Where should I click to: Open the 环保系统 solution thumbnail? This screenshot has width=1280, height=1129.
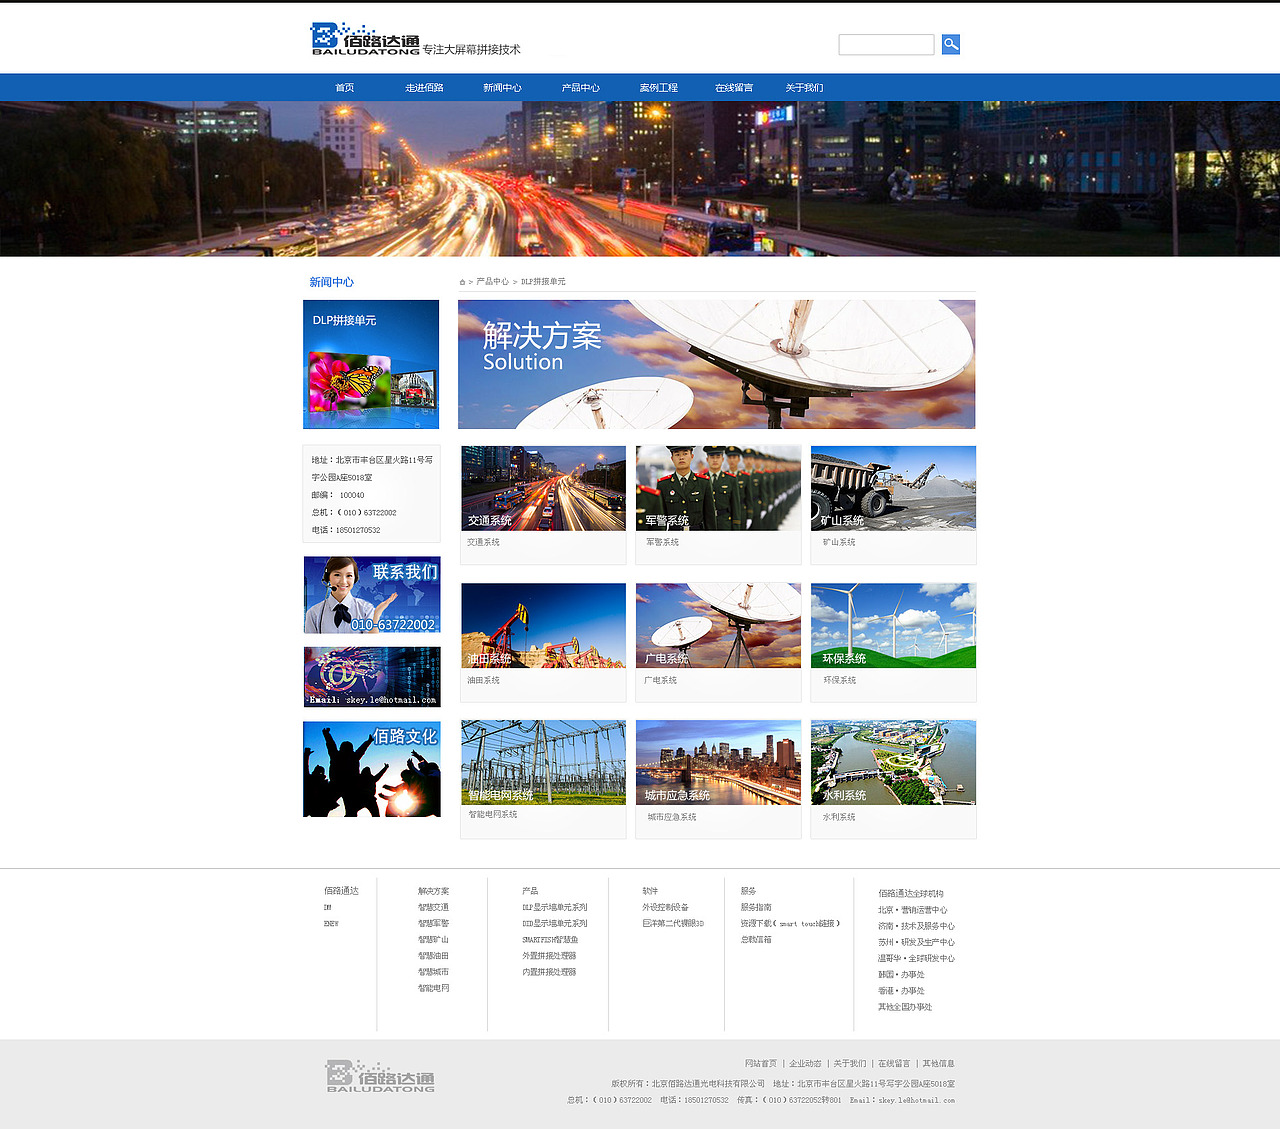(893, 626)
